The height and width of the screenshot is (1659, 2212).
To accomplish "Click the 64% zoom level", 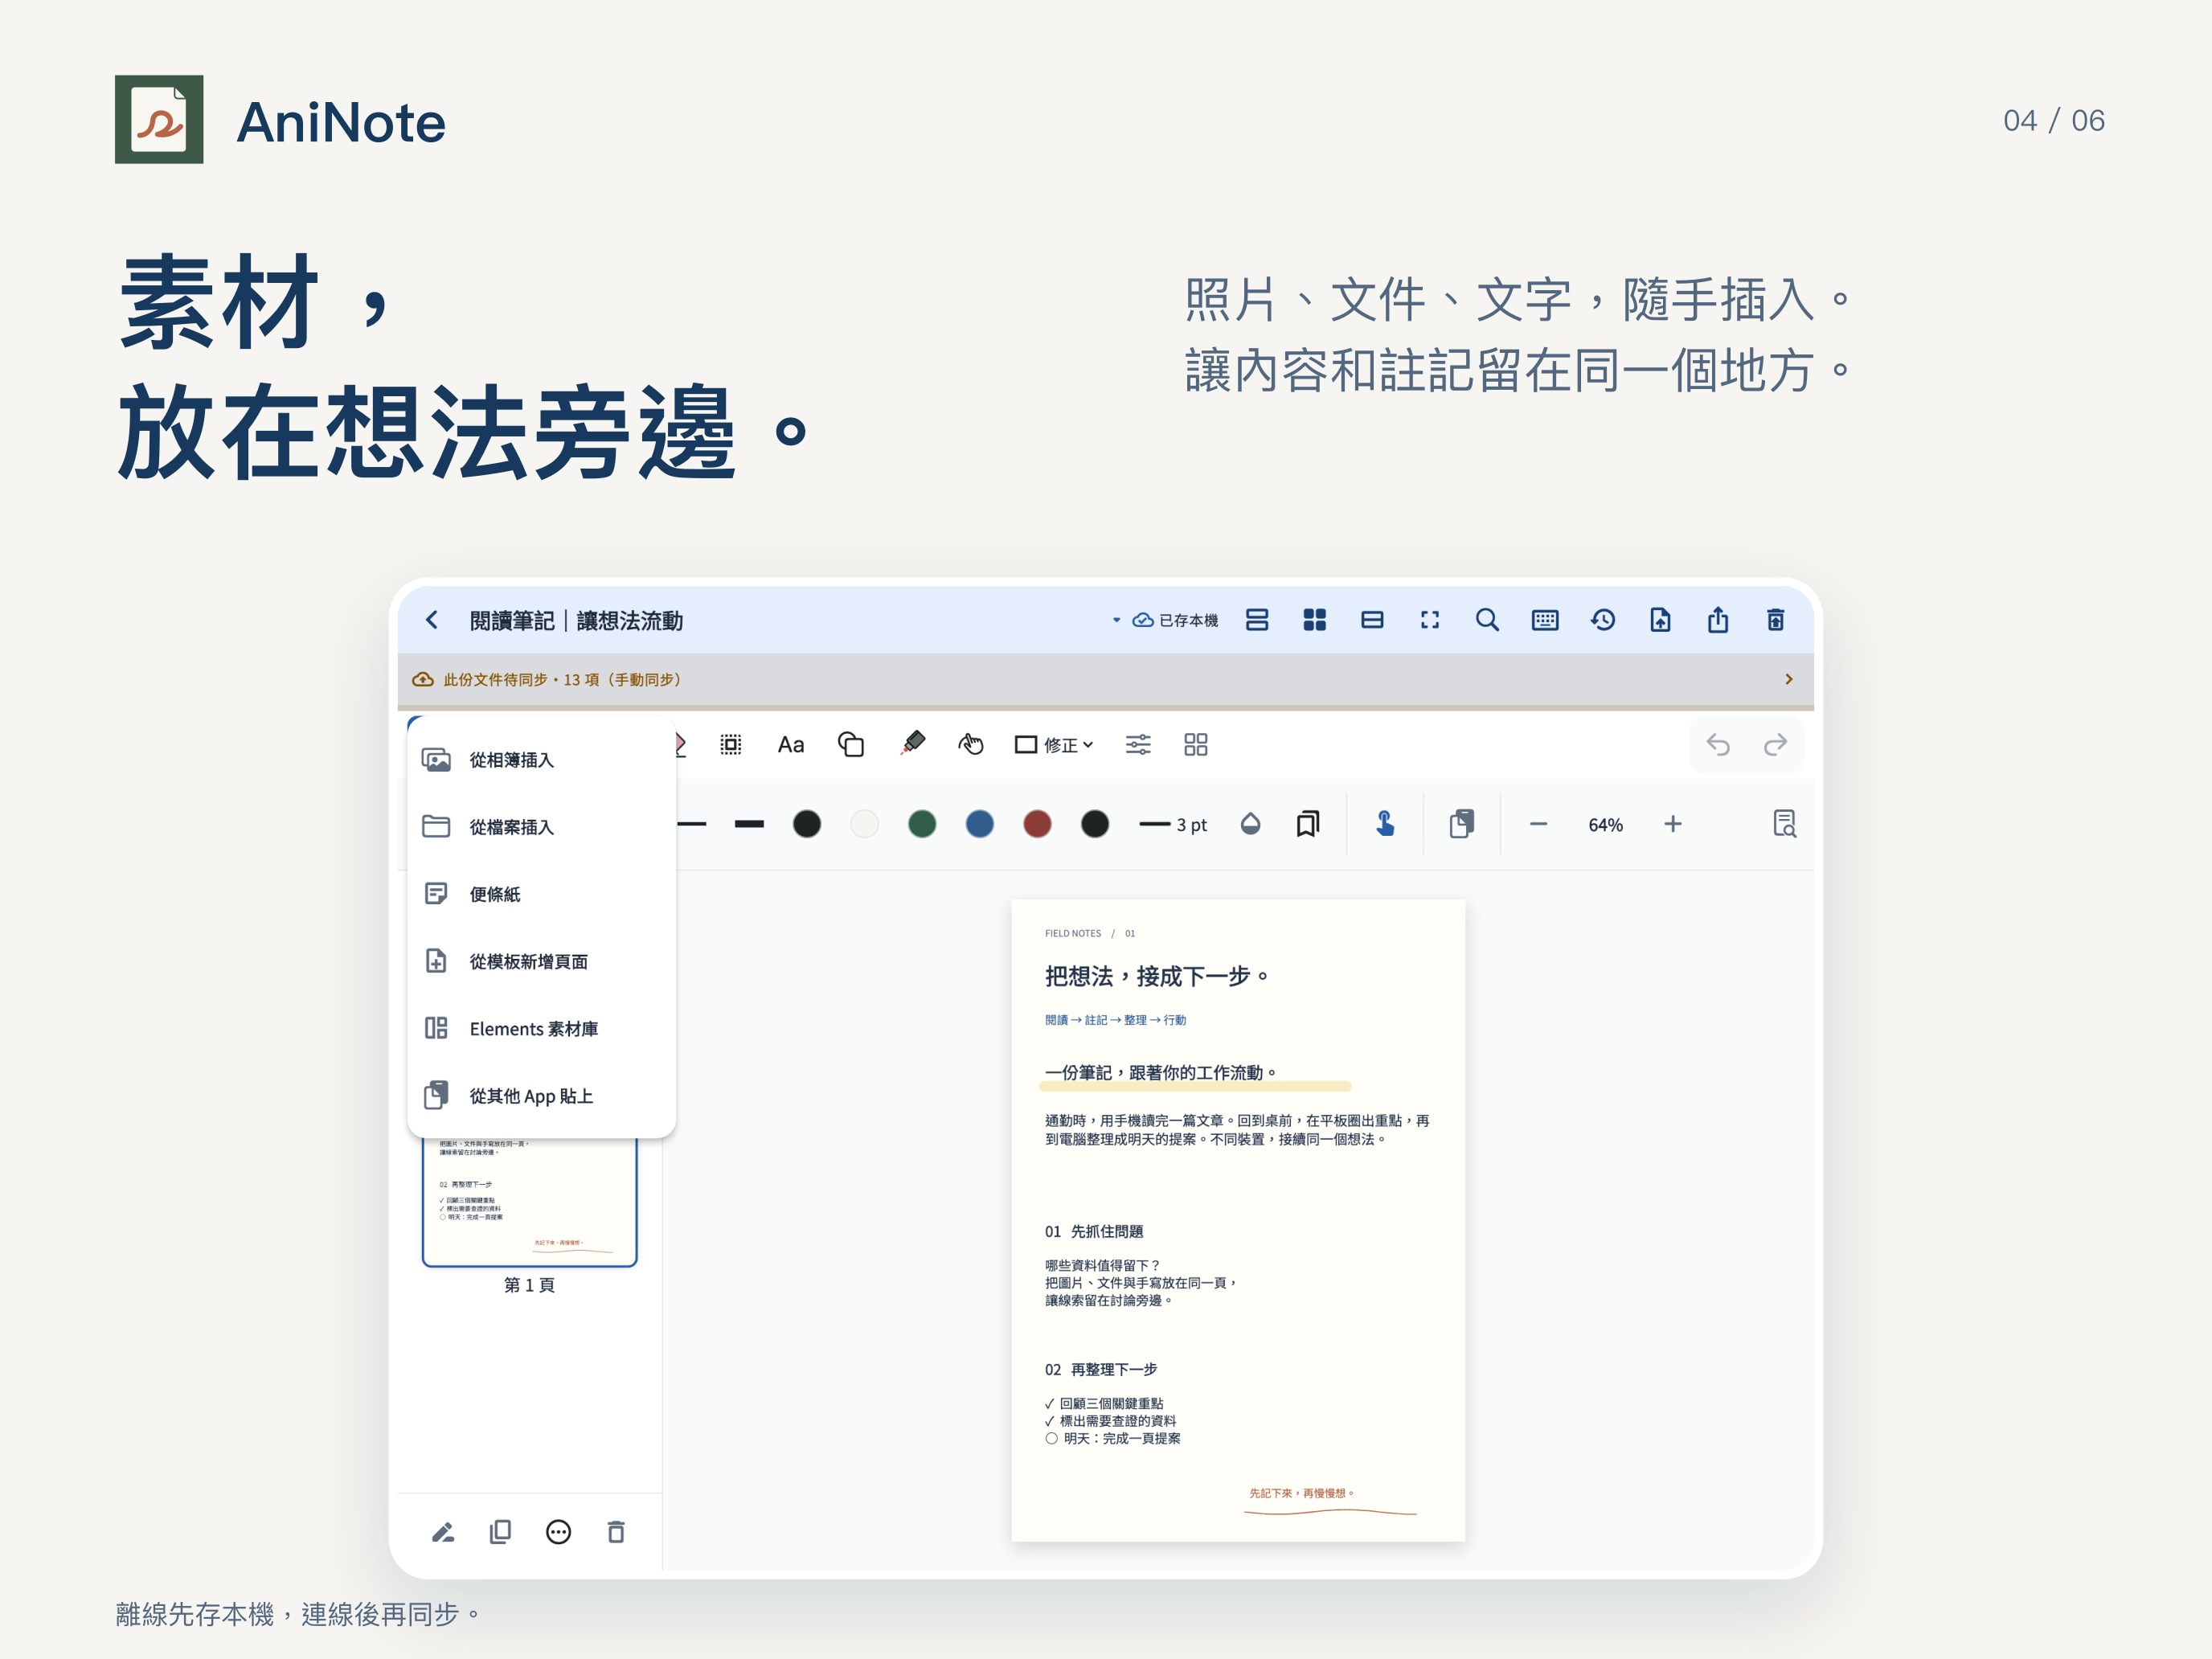I will [1606, 825].
